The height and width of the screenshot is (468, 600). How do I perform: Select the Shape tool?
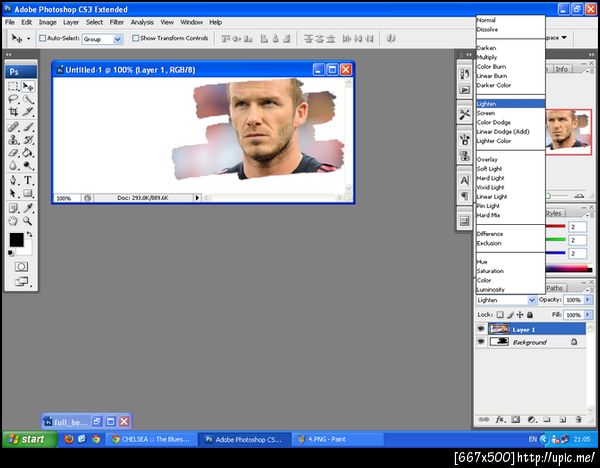click(28, 193)
